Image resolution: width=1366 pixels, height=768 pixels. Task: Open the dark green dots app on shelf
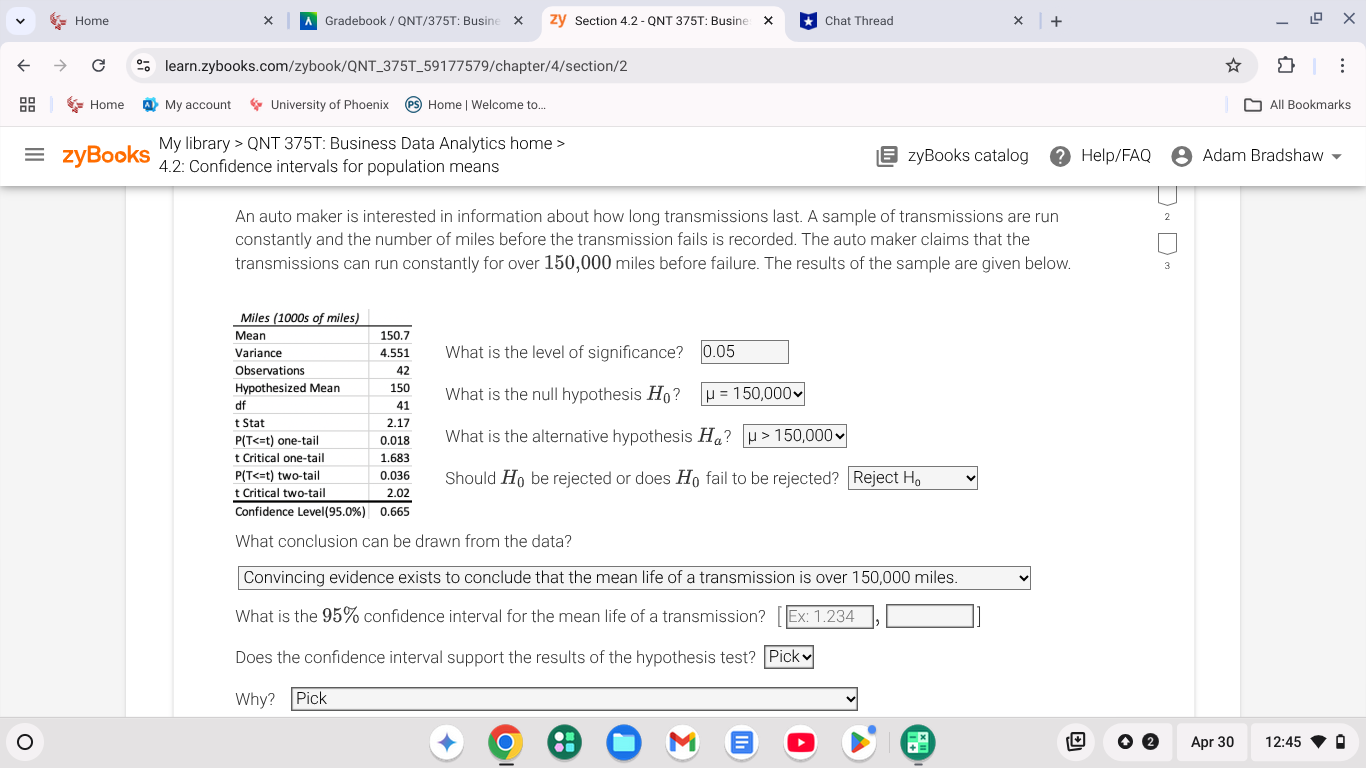point(565,742)
